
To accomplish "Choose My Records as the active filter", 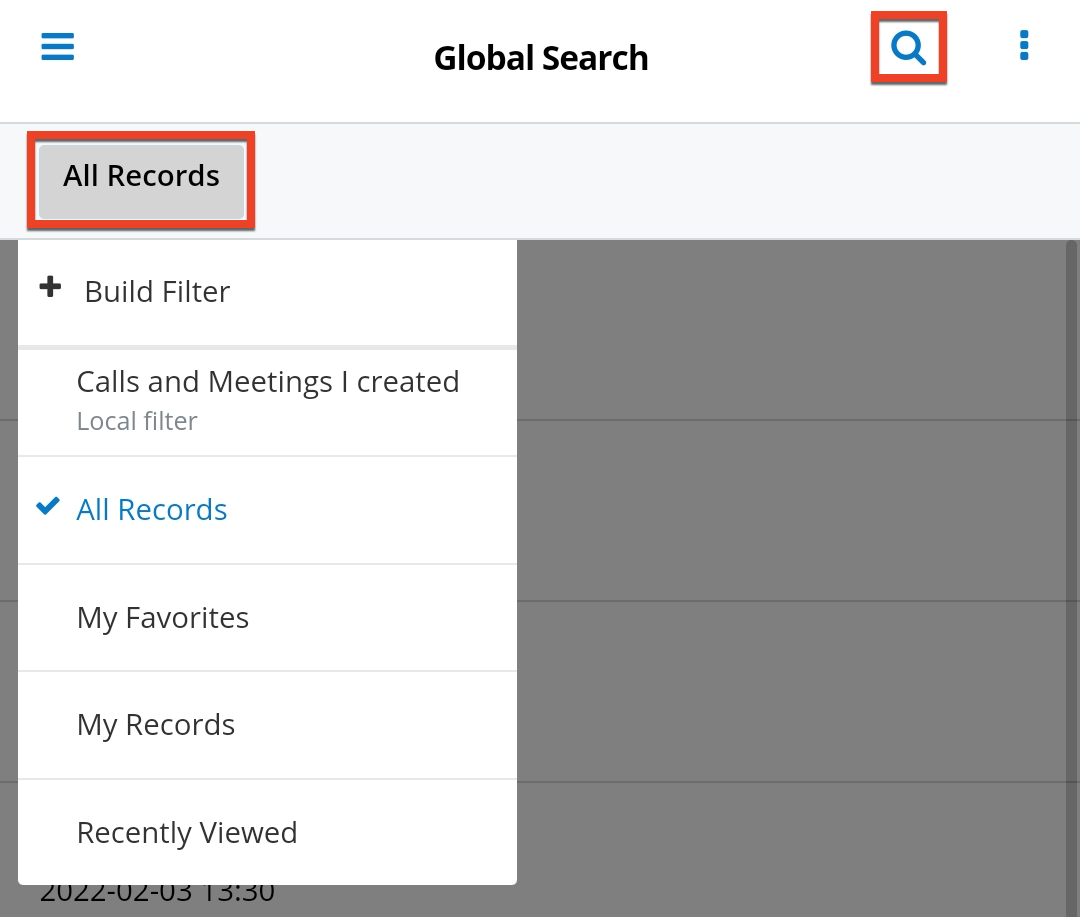I will pos(155,724).
